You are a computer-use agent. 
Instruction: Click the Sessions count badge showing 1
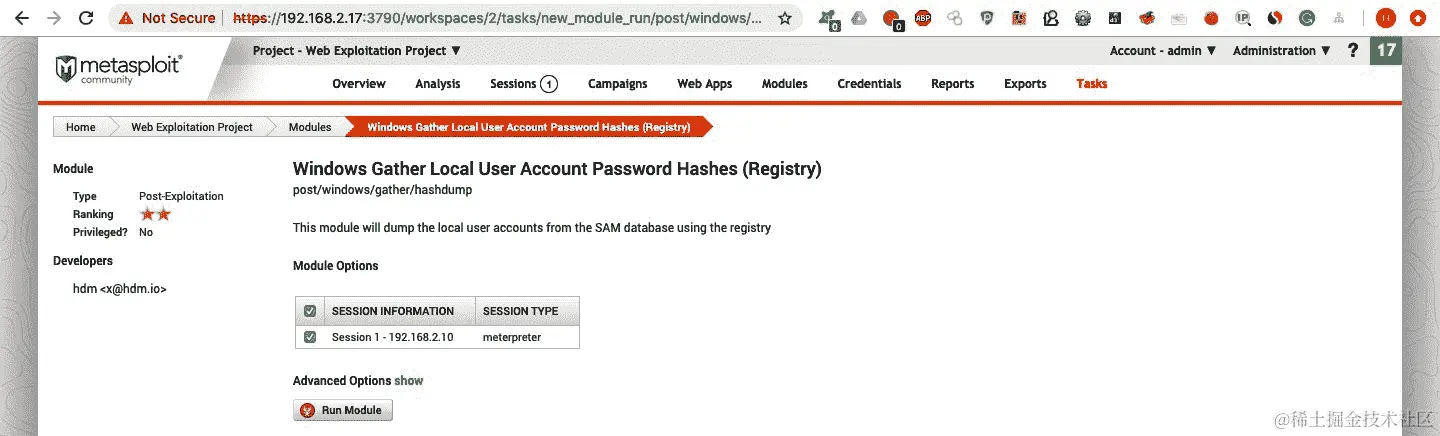click(x=549, y=84)
